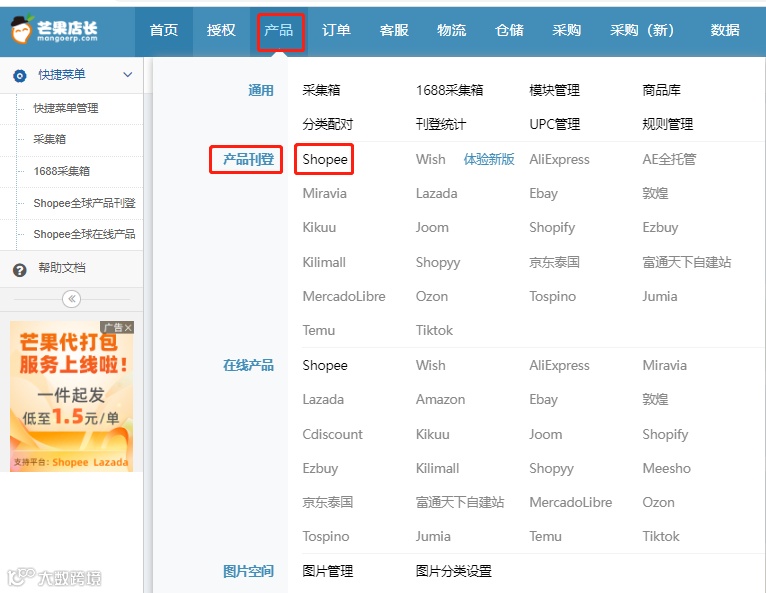Image resolution: width=766 pixels, height=593 pixels.
Task: Click the 在线产品 section heading
Action: (x=248, y=365)
